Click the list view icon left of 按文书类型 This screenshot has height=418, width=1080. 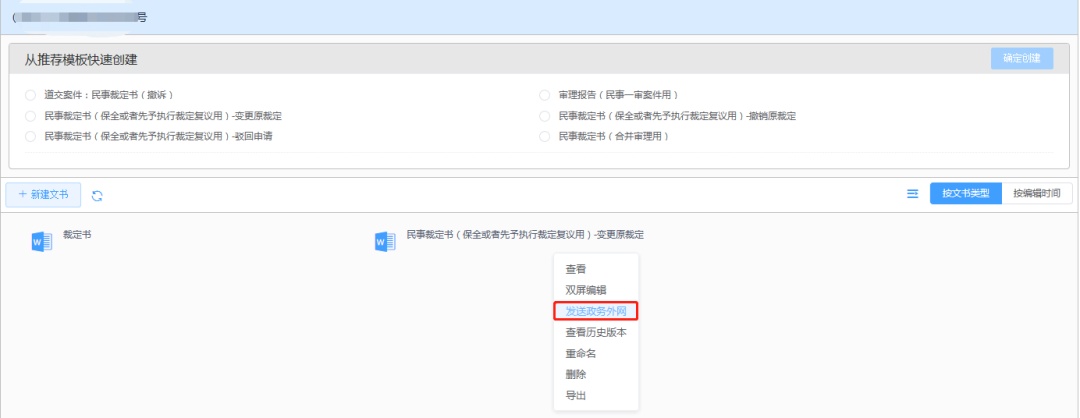(x=912, y=194)
